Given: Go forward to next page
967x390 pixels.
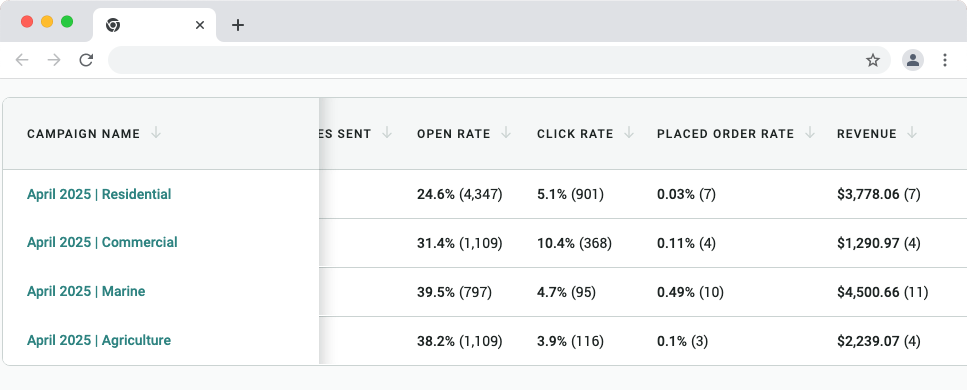Looking at the screenshot, I should pos(54,60).
